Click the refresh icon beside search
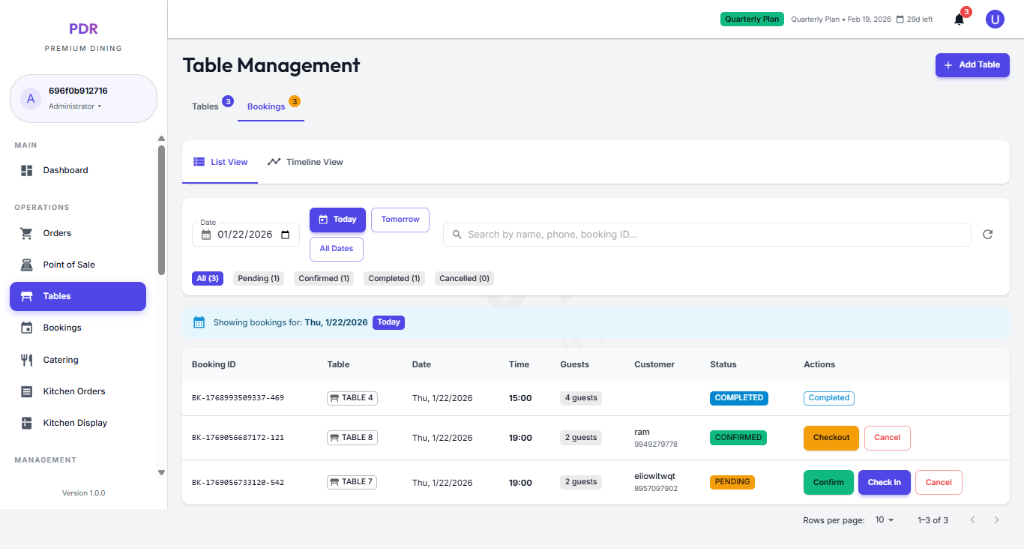The image size is (1024, 549). pyautogui.click(x=987, y=234)
